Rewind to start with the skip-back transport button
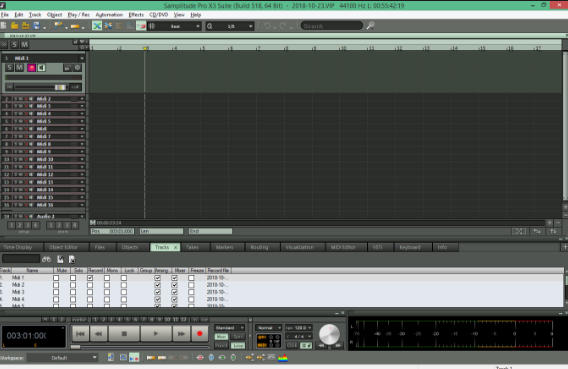Image resolution: width=568 pixels, height=369 pixels. click(80, 334)
